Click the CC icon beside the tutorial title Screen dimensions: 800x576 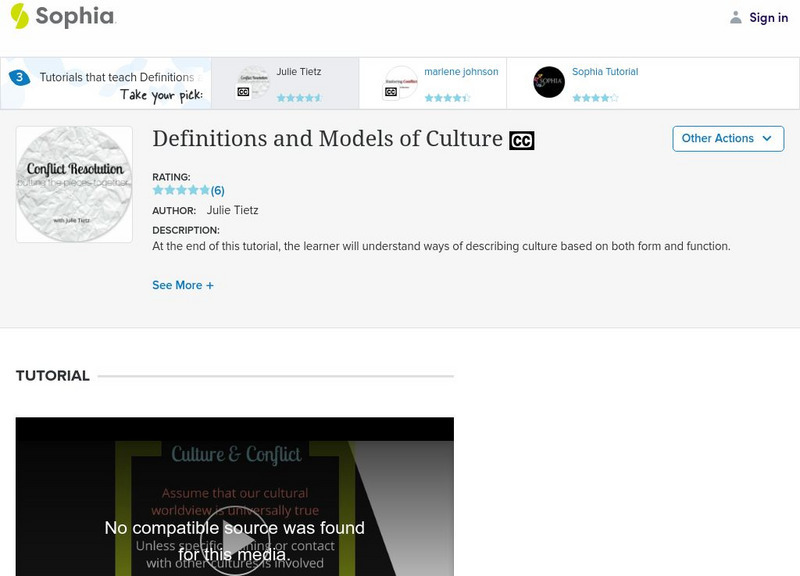(x=523, y=139)
